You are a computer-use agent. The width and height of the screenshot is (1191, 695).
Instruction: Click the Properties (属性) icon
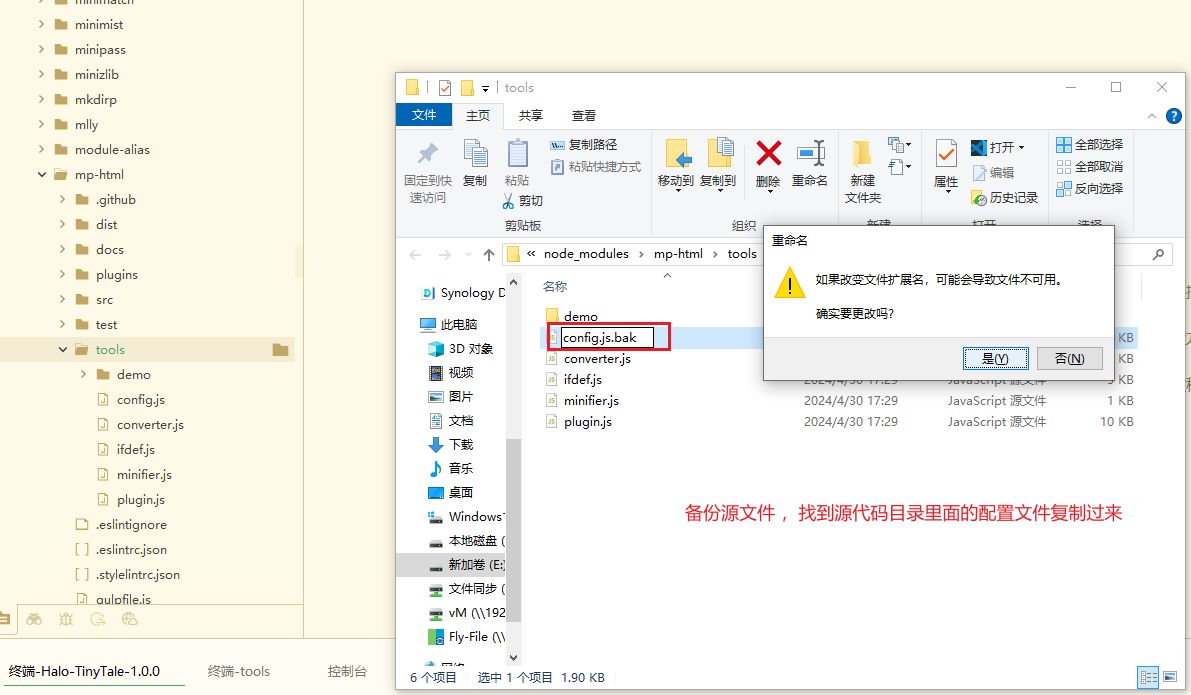click(946, 154)
